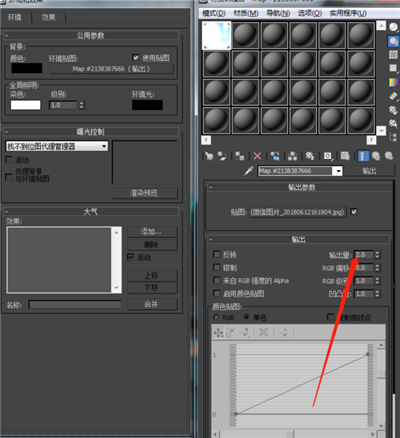Image resolution: width=400 pixels, height=438 pixels.
Task: Toggle 活动 checkbox in 大气 section
Action: tap(131, 257)
